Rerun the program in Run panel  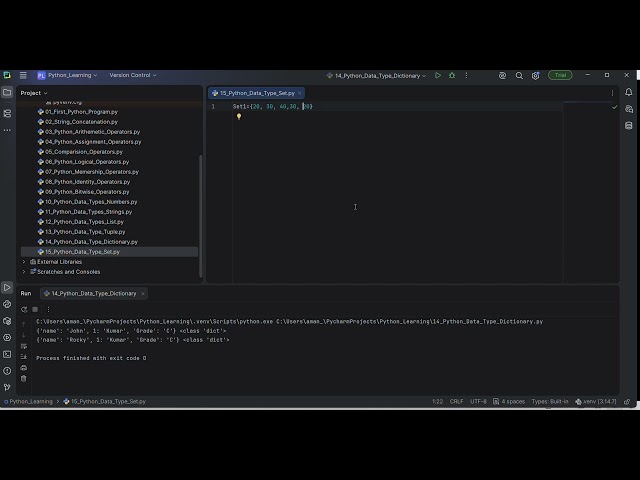pyautogui.click(x=24, y=309)
